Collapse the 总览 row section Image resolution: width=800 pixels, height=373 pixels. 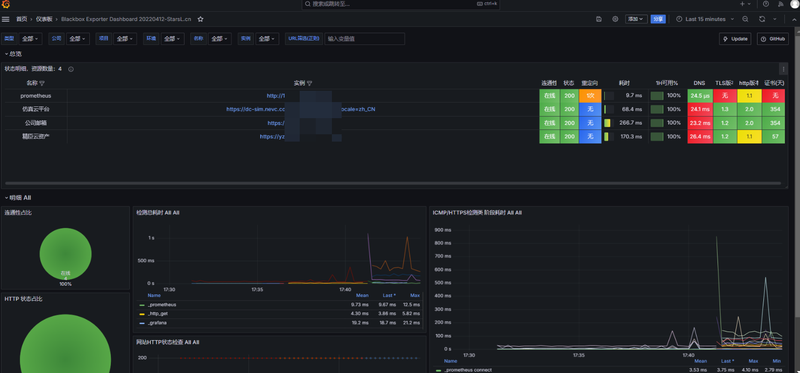(13, 54)
